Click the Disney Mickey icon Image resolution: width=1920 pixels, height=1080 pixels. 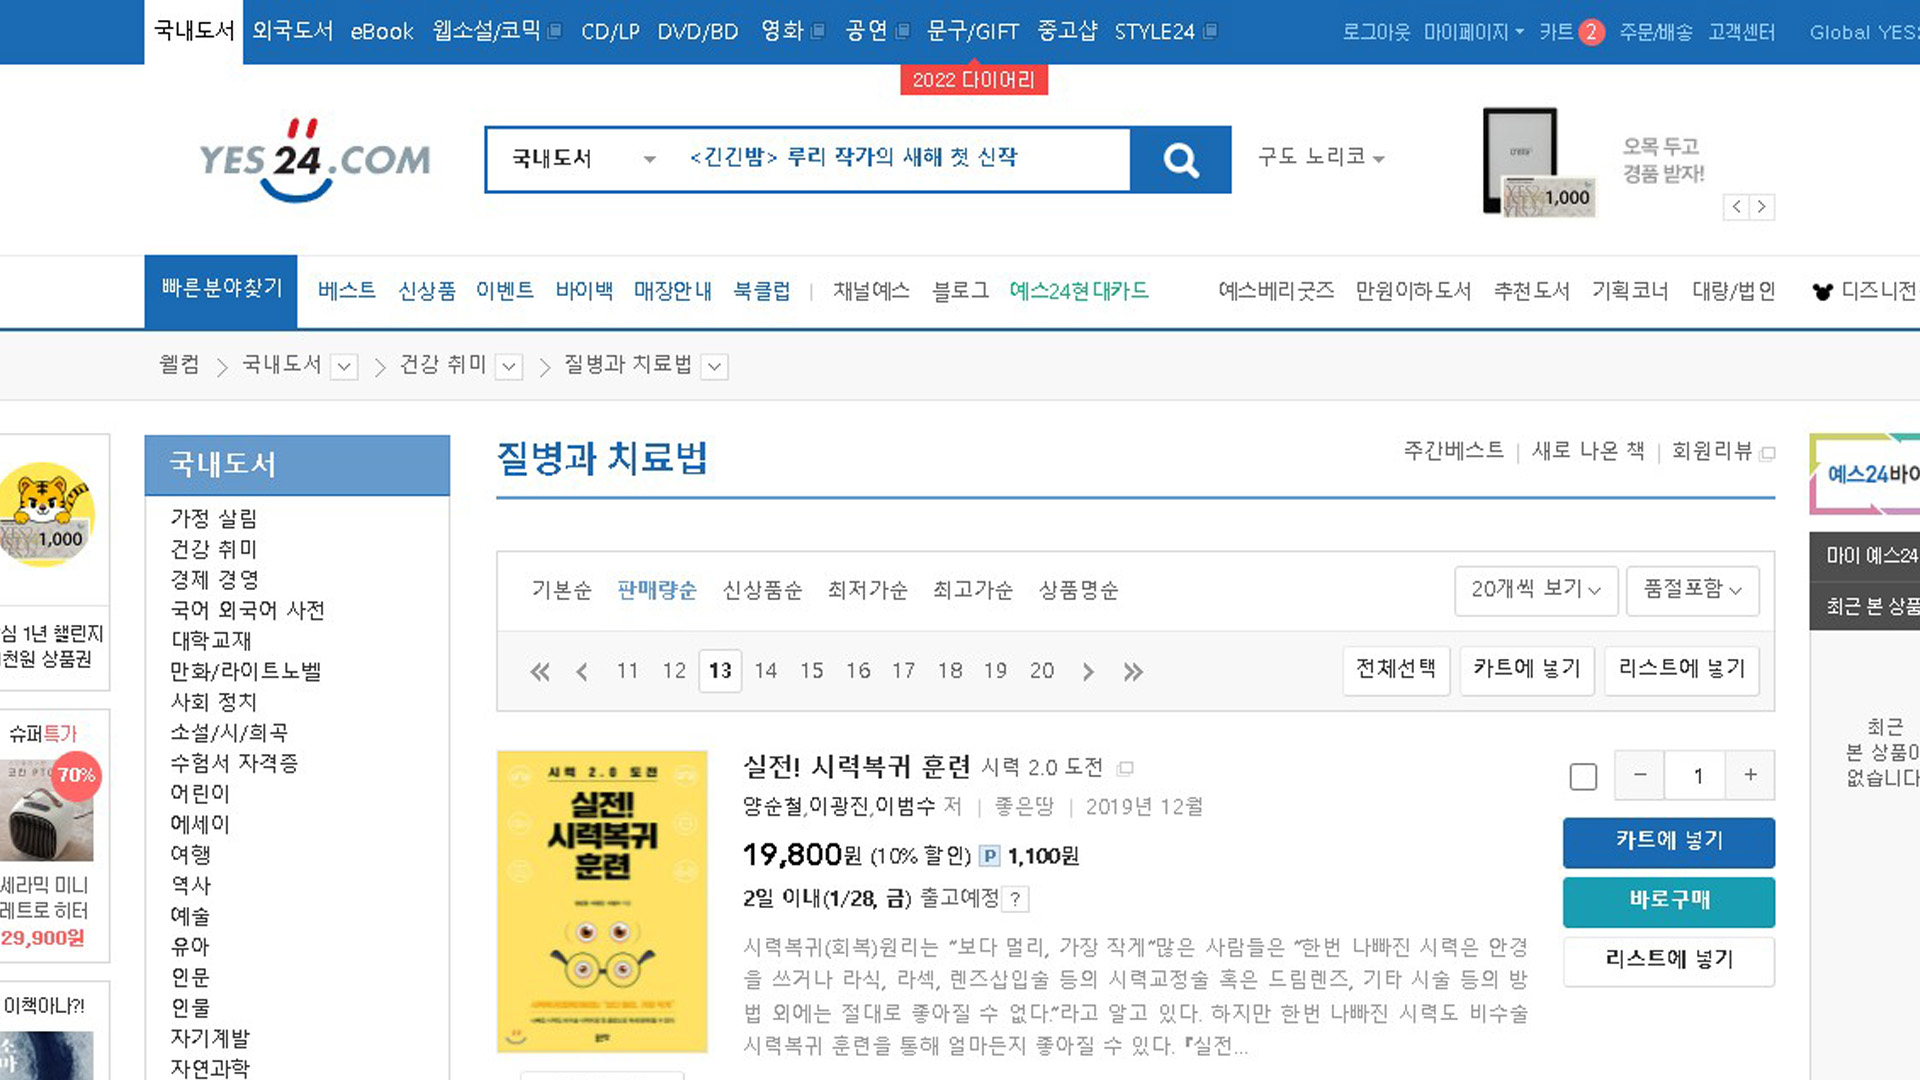pyautogui.click(x=1822, y=292)
